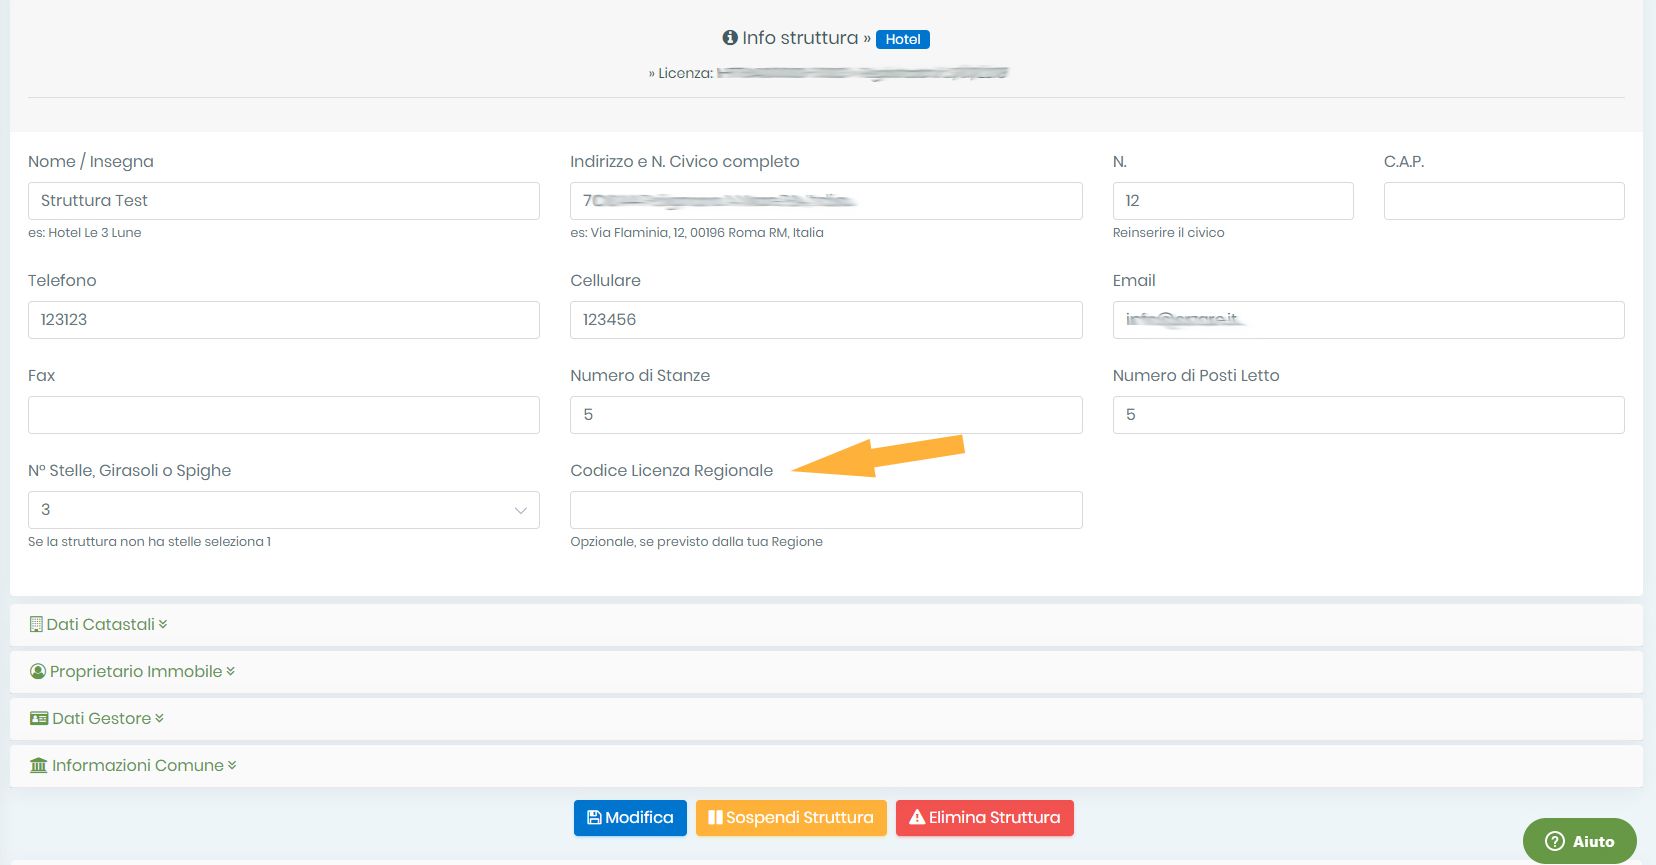Open the Aiuto help button

tap(1580, 841)
